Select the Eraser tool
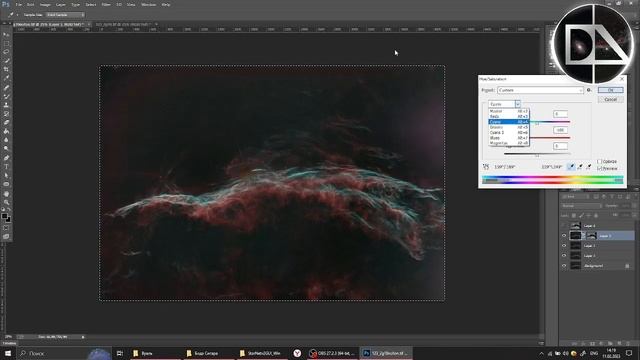Screen dimensions: 640x360 (x=6, y=122)
